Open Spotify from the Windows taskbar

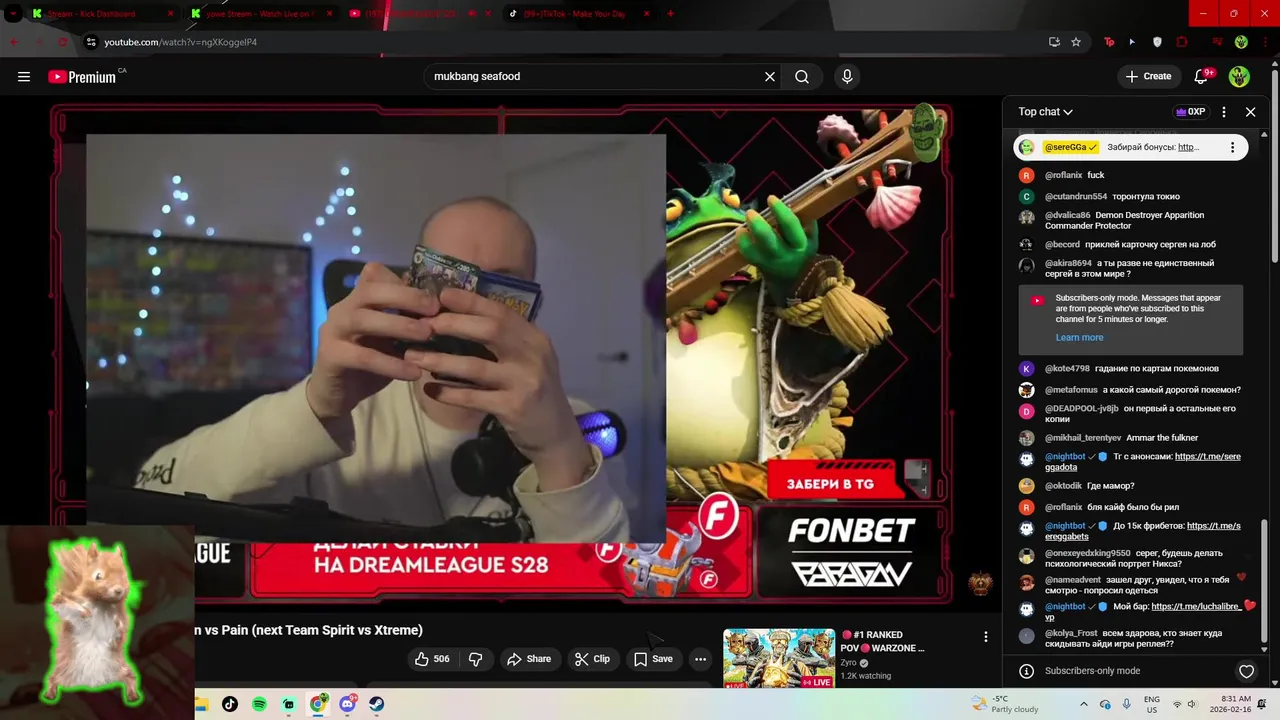259,704
